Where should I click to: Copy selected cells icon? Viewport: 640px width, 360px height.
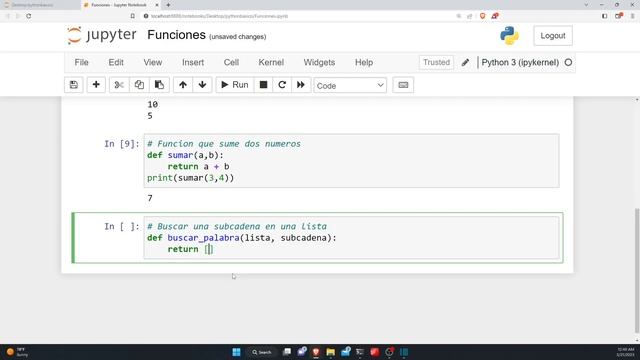[x=139, y=85]
